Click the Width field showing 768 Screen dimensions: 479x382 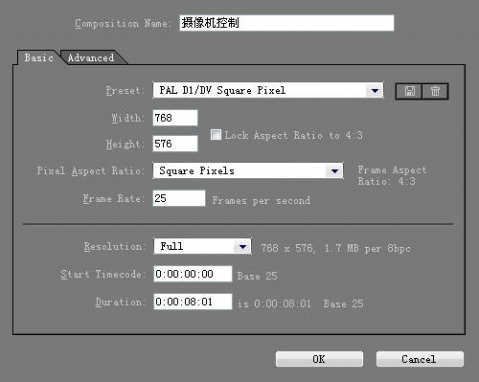pyautogui.click(x=175, y=118)
